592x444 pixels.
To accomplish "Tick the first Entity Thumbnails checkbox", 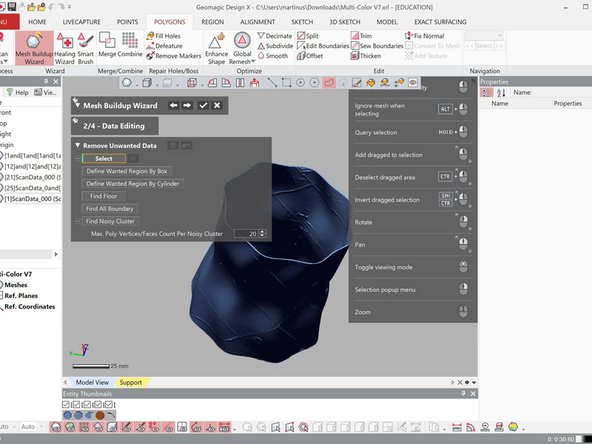I will [x=66, y=404].
